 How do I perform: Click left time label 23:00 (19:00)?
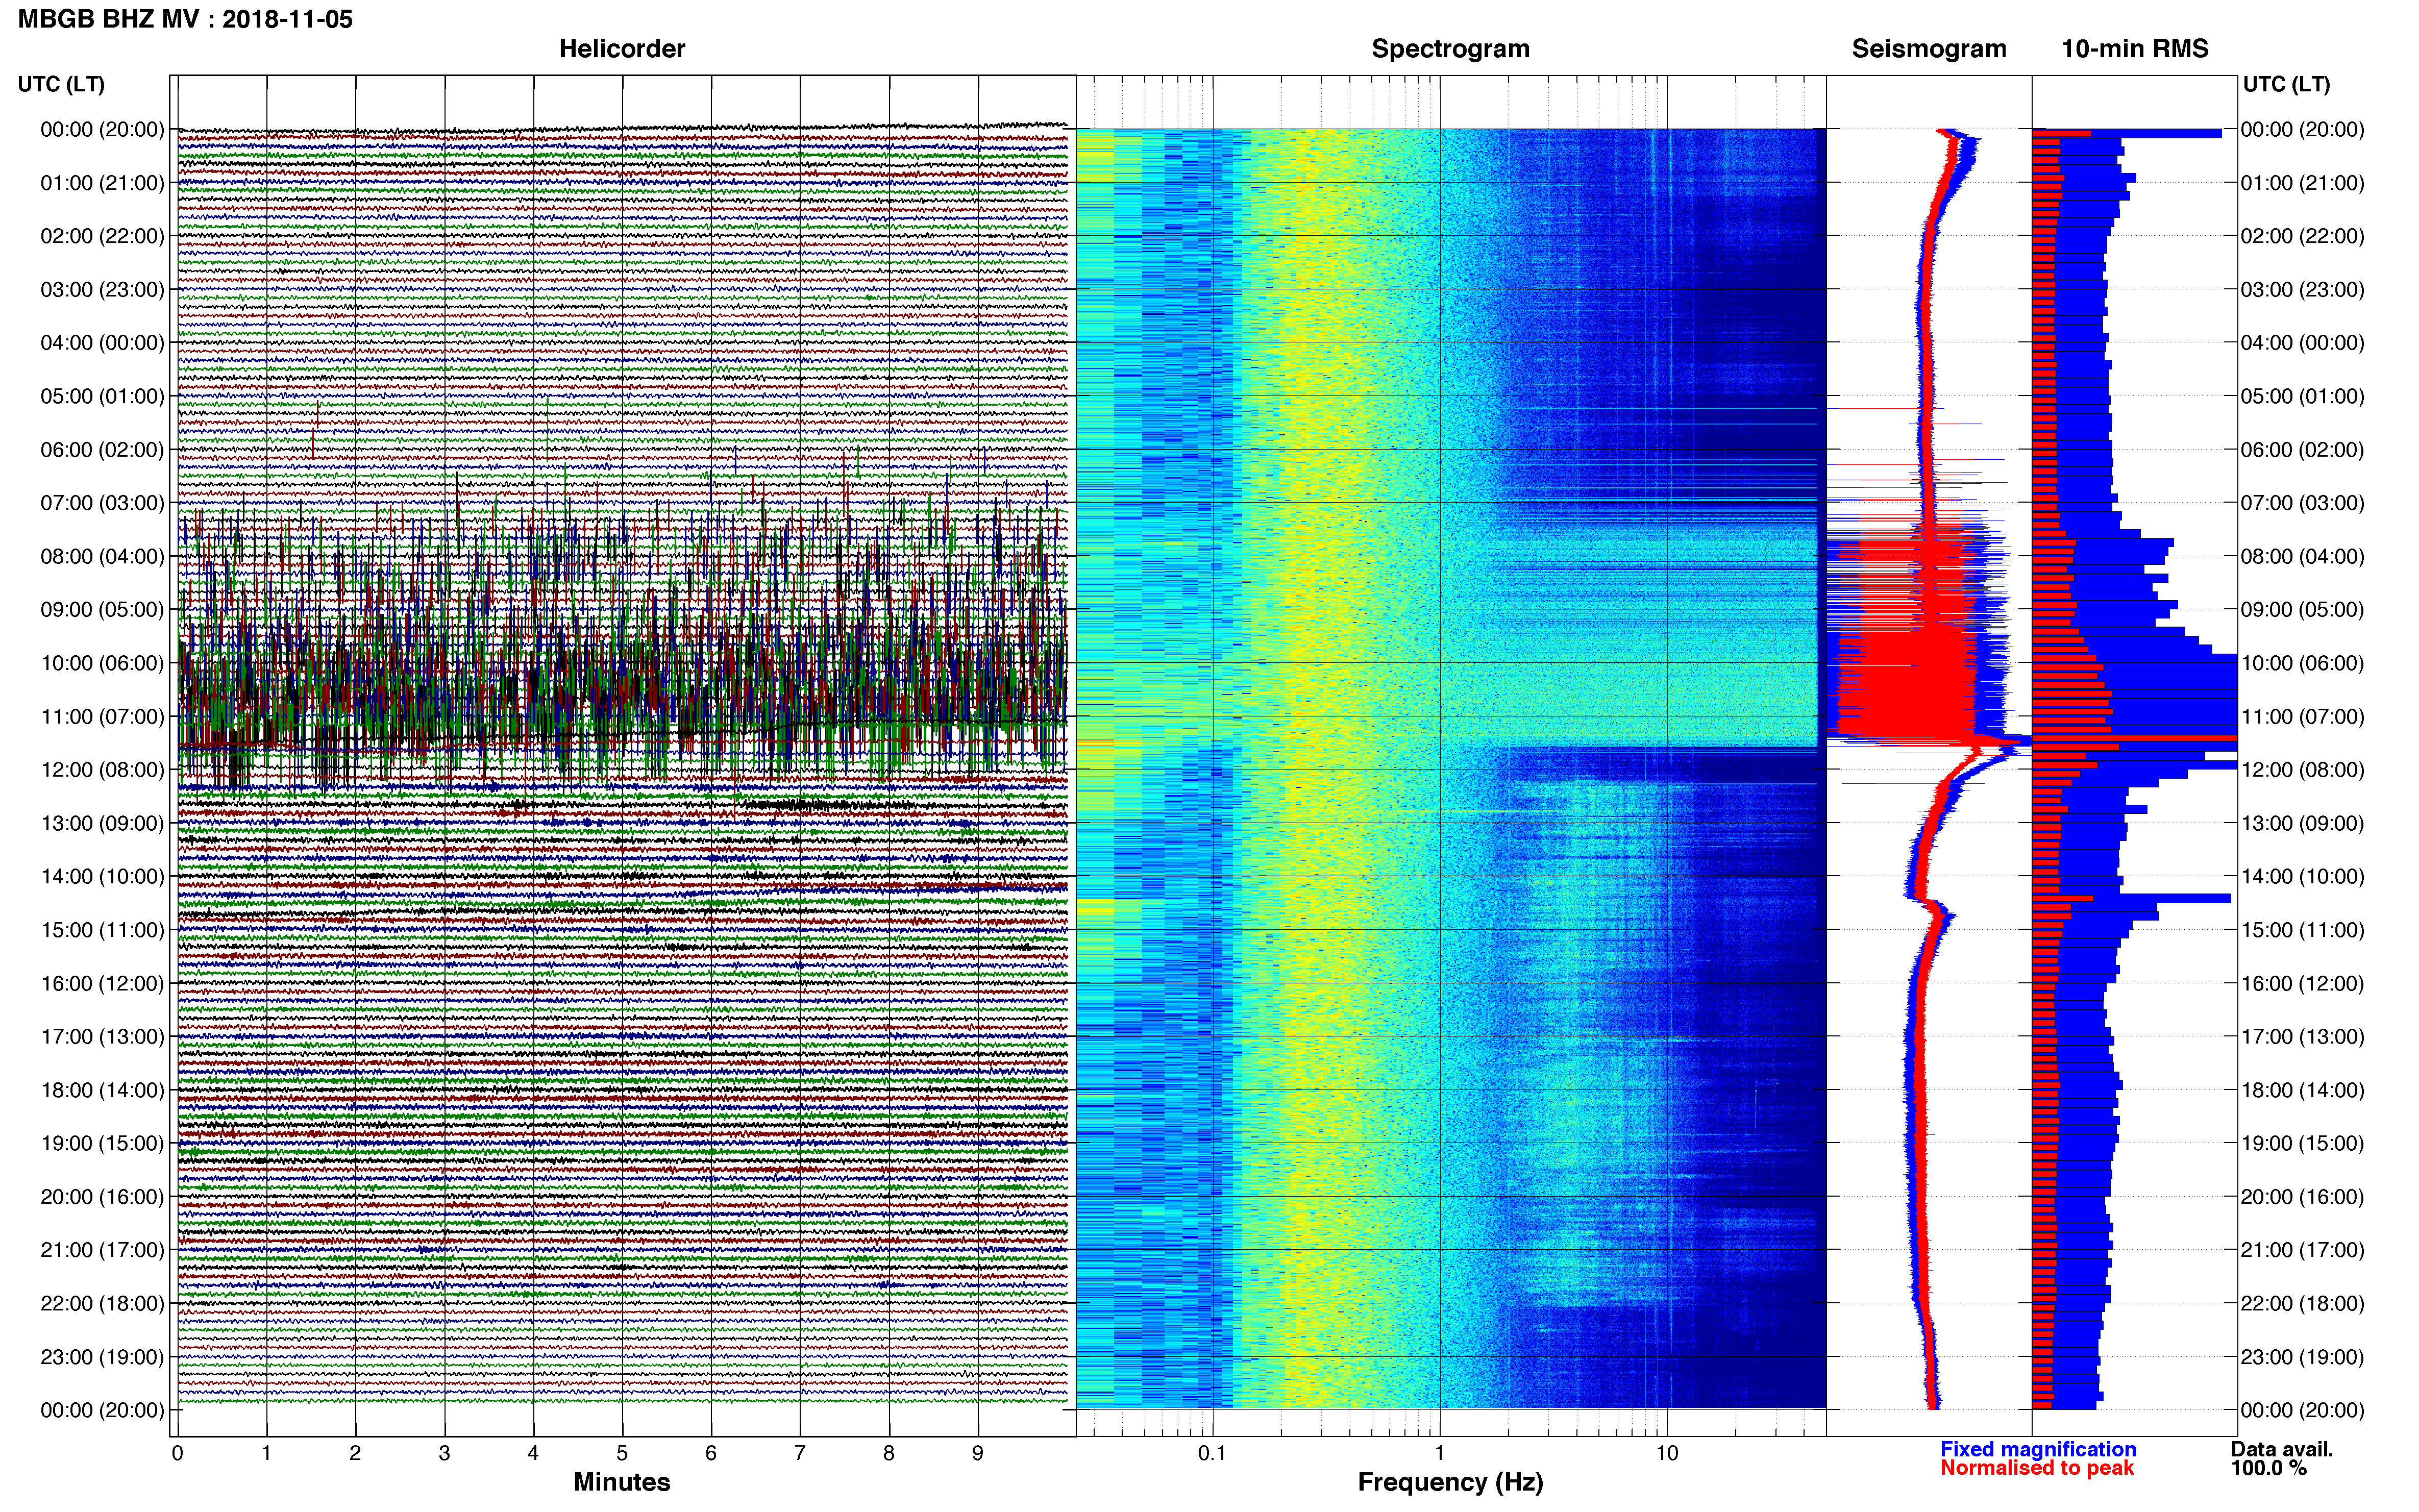pos(102,1357)
